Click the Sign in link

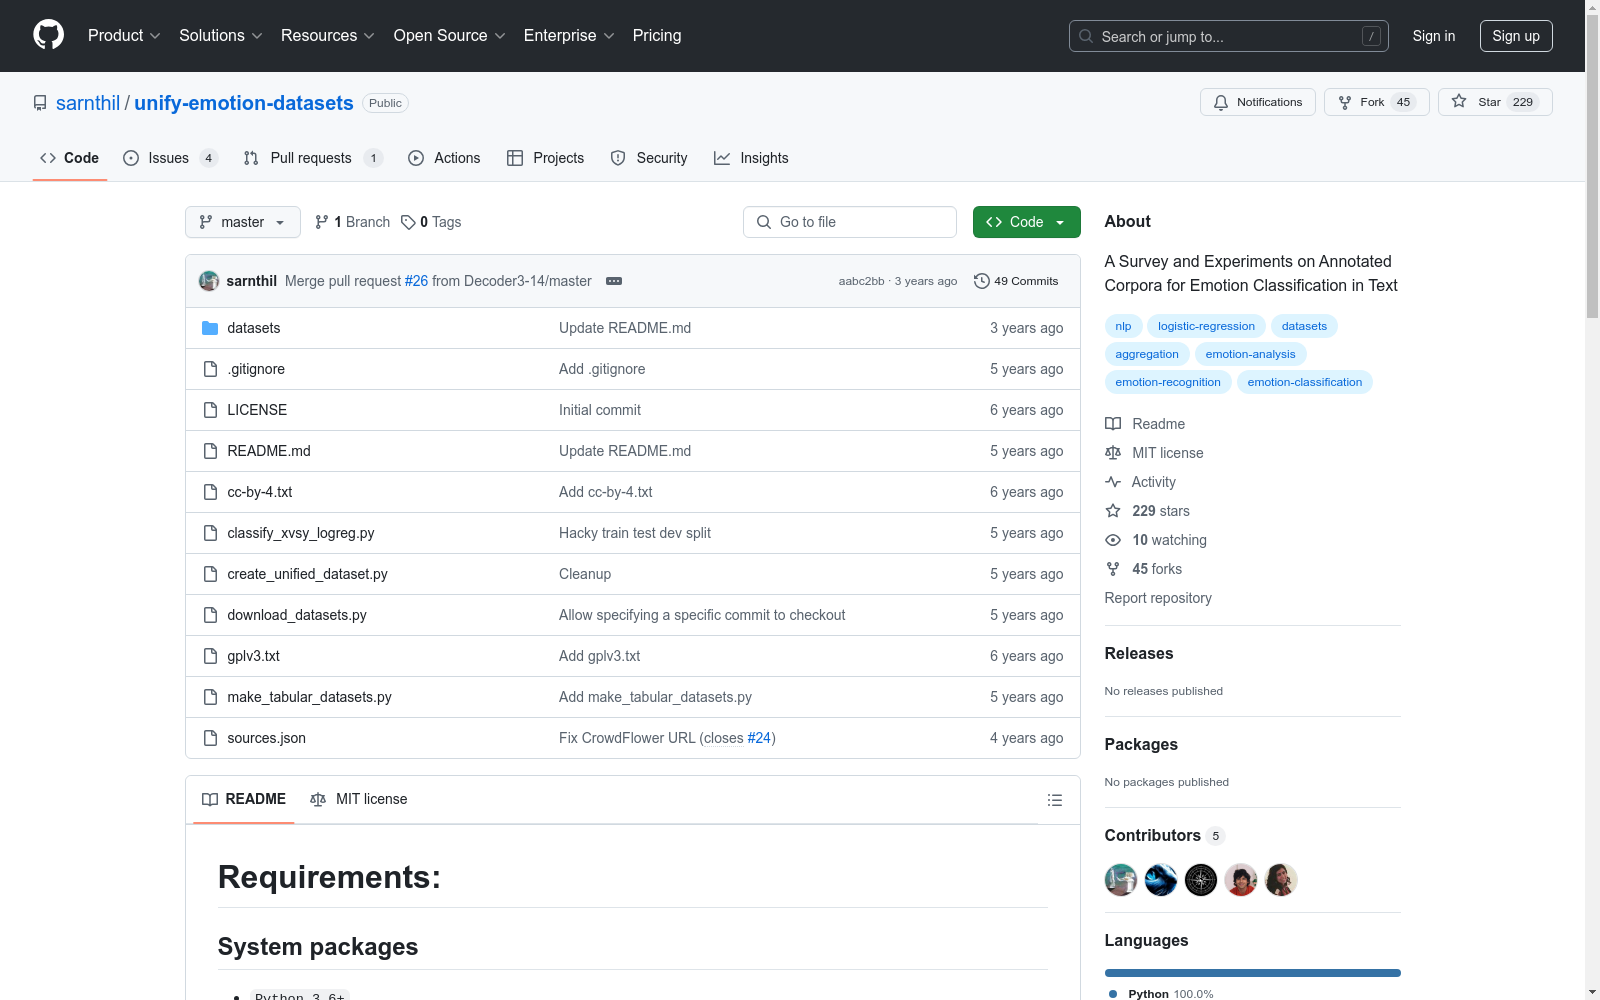coord(1434,36)
